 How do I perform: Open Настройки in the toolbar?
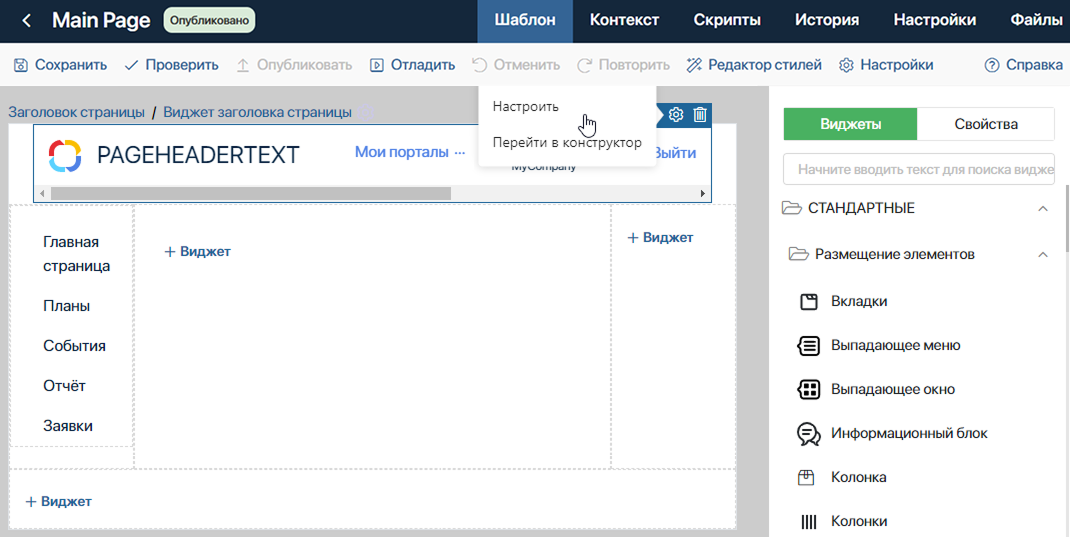(886, 65)
